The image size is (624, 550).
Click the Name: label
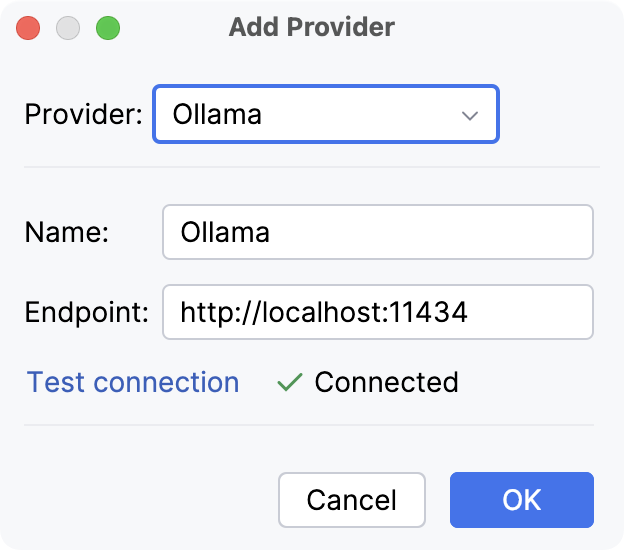click(66, 232)
